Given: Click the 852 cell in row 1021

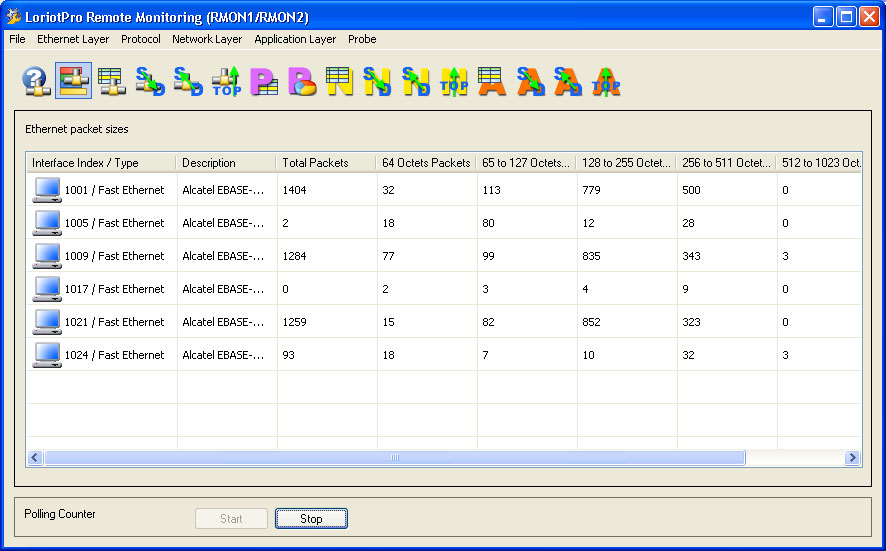Looking at the screenshot, I should [x=591, y=322].
